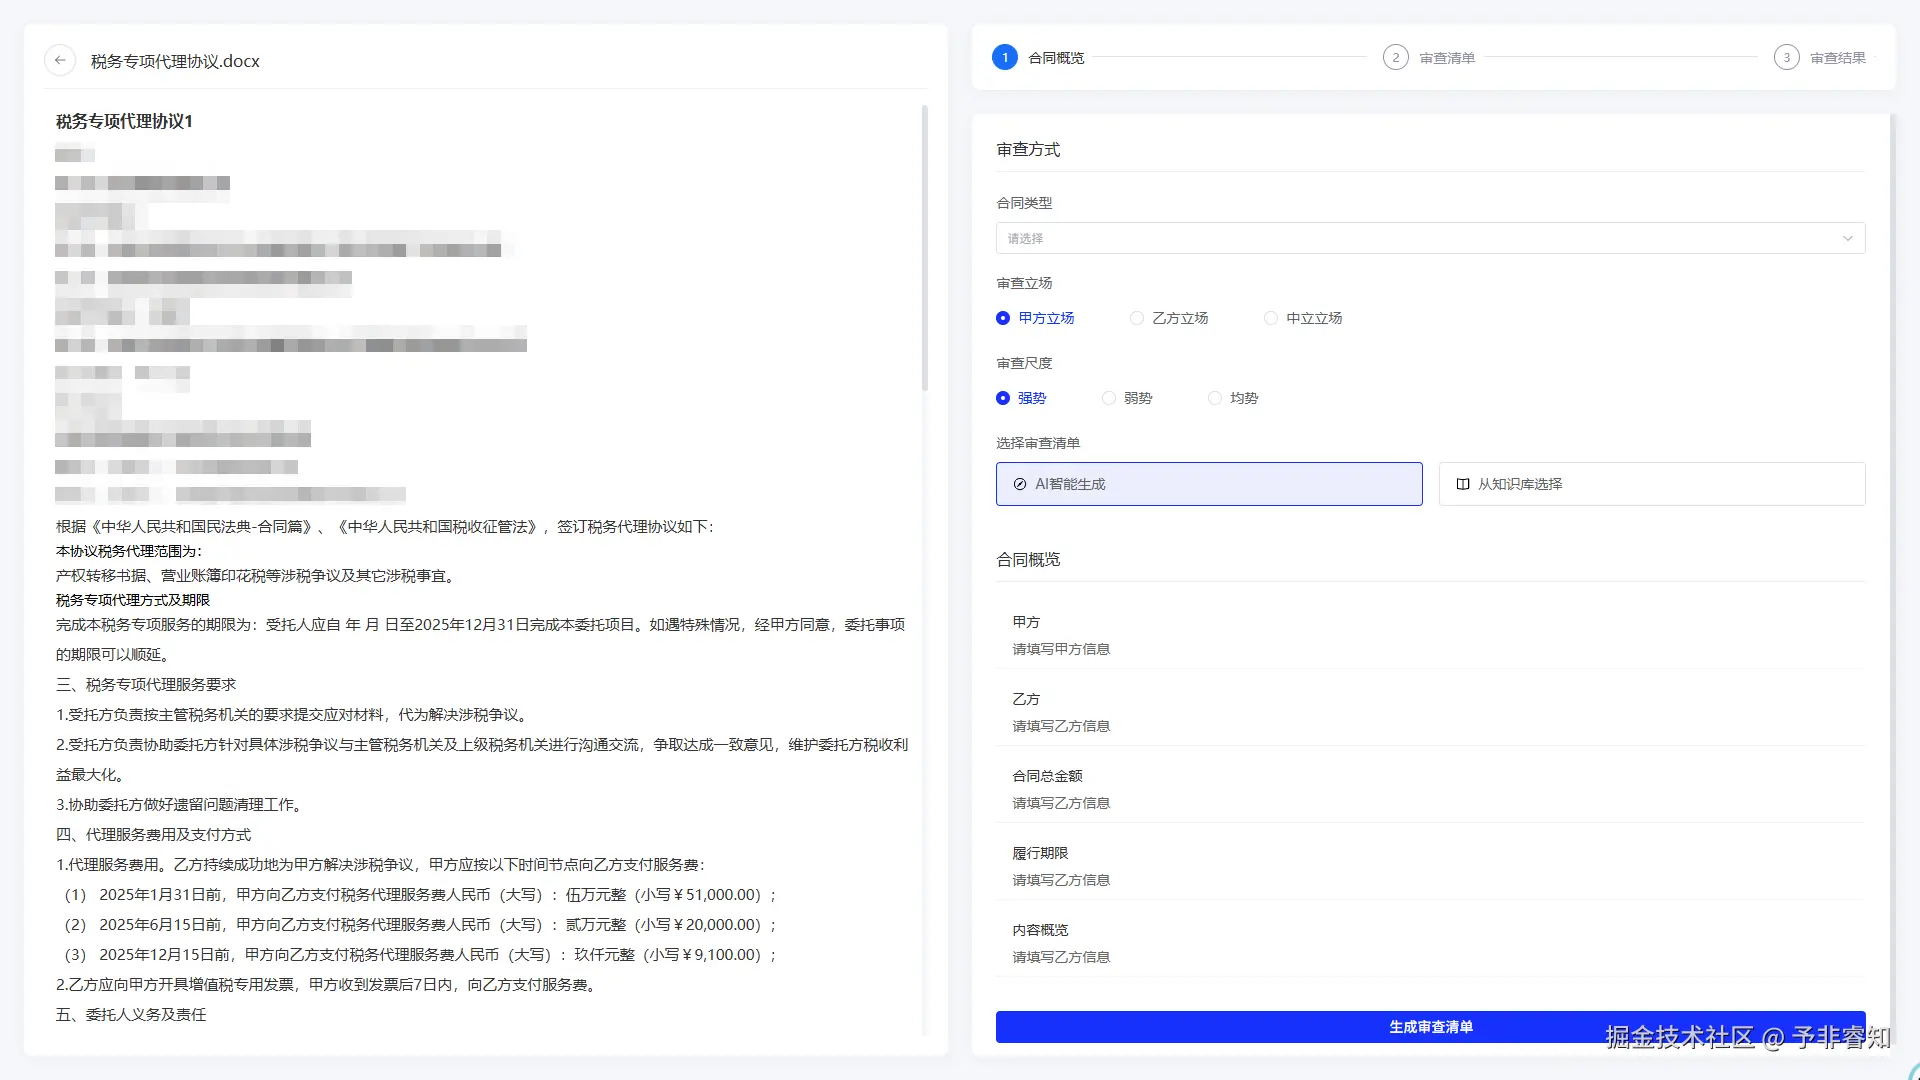Image resolution: width=1920 pixels, height=1080 pixels.
Task: Click step 1 circle icon 合同概览
Action: click(1005, 58)
